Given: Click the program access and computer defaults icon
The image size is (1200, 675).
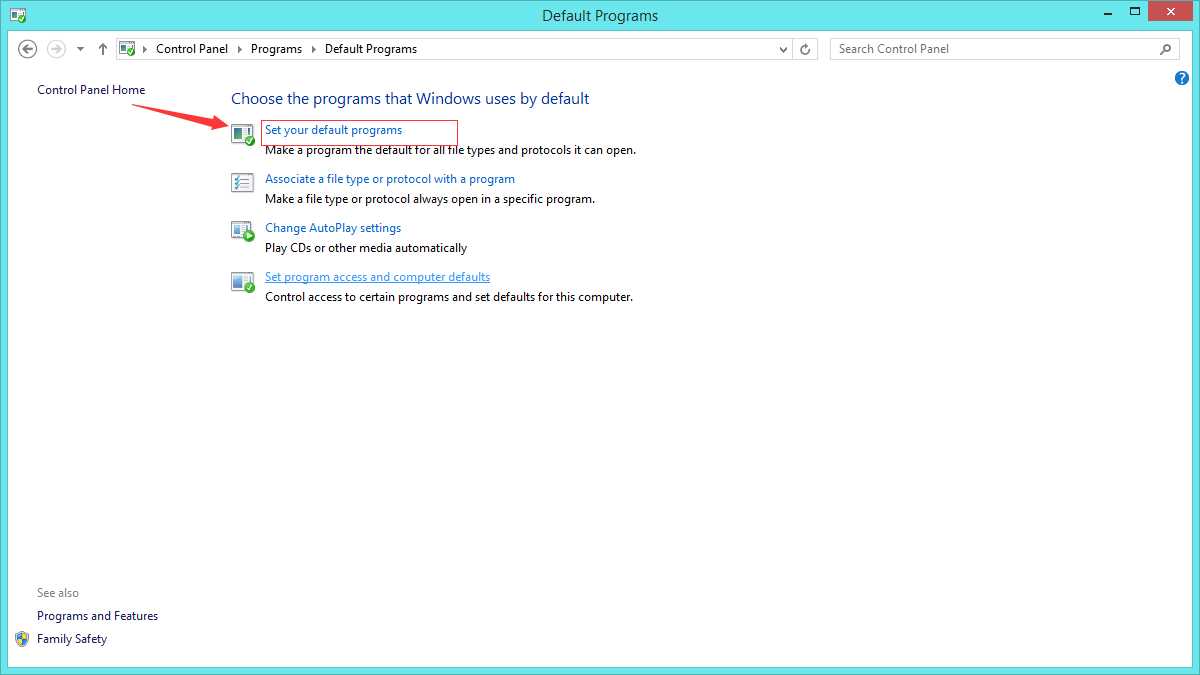Looking at the screenshot, I should point(243,282).
